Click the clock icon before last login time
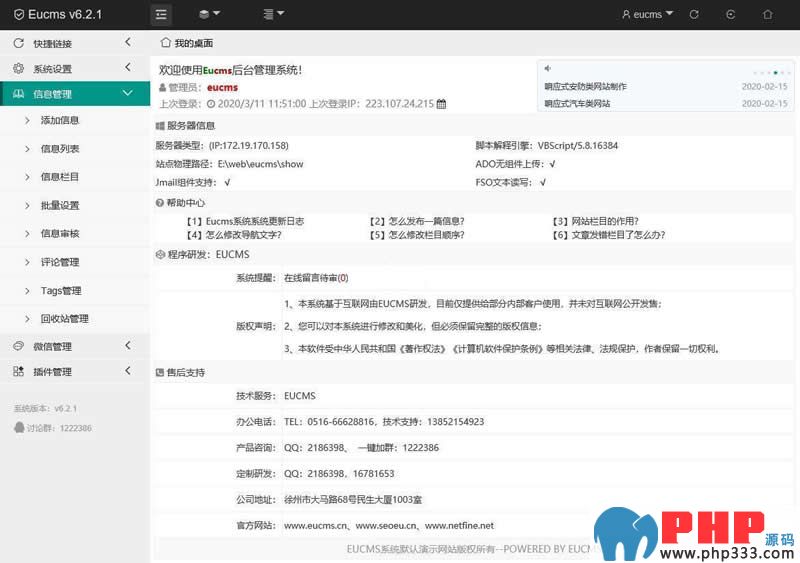Image resolution: width=800 pixels, height=563 pixels. point(211,104)
